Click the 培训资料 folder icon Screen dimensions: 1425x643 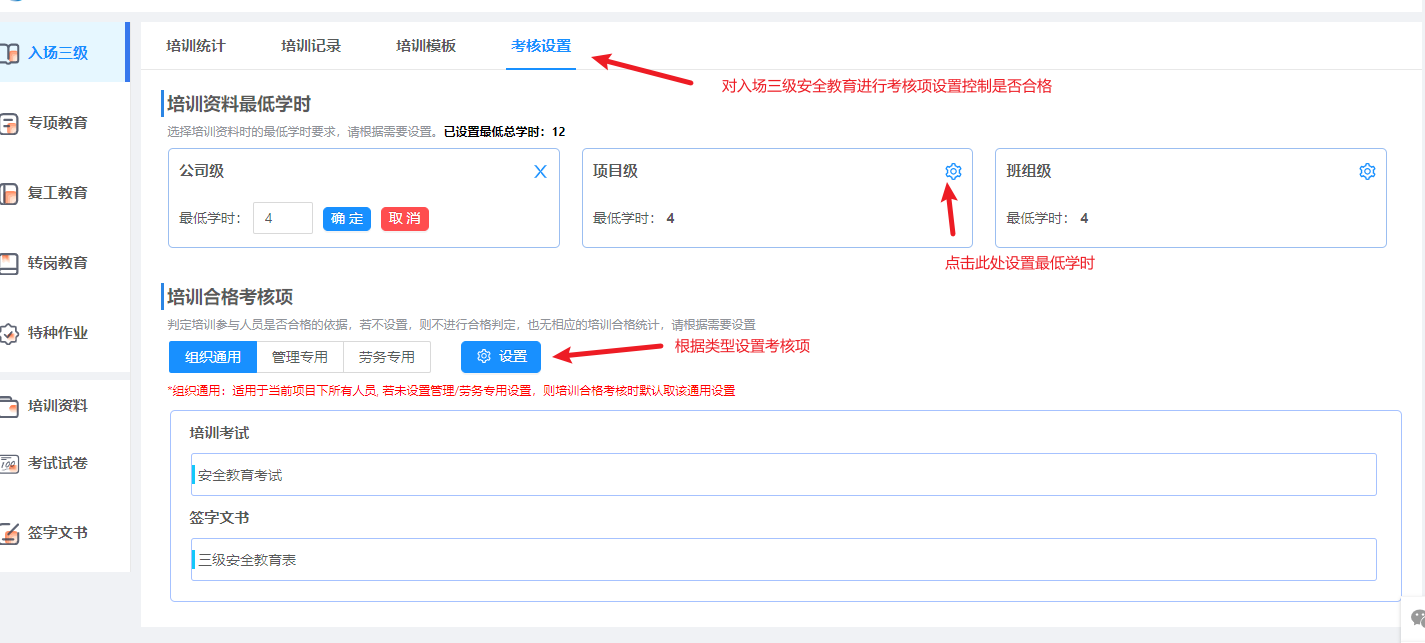coord(9,406)
